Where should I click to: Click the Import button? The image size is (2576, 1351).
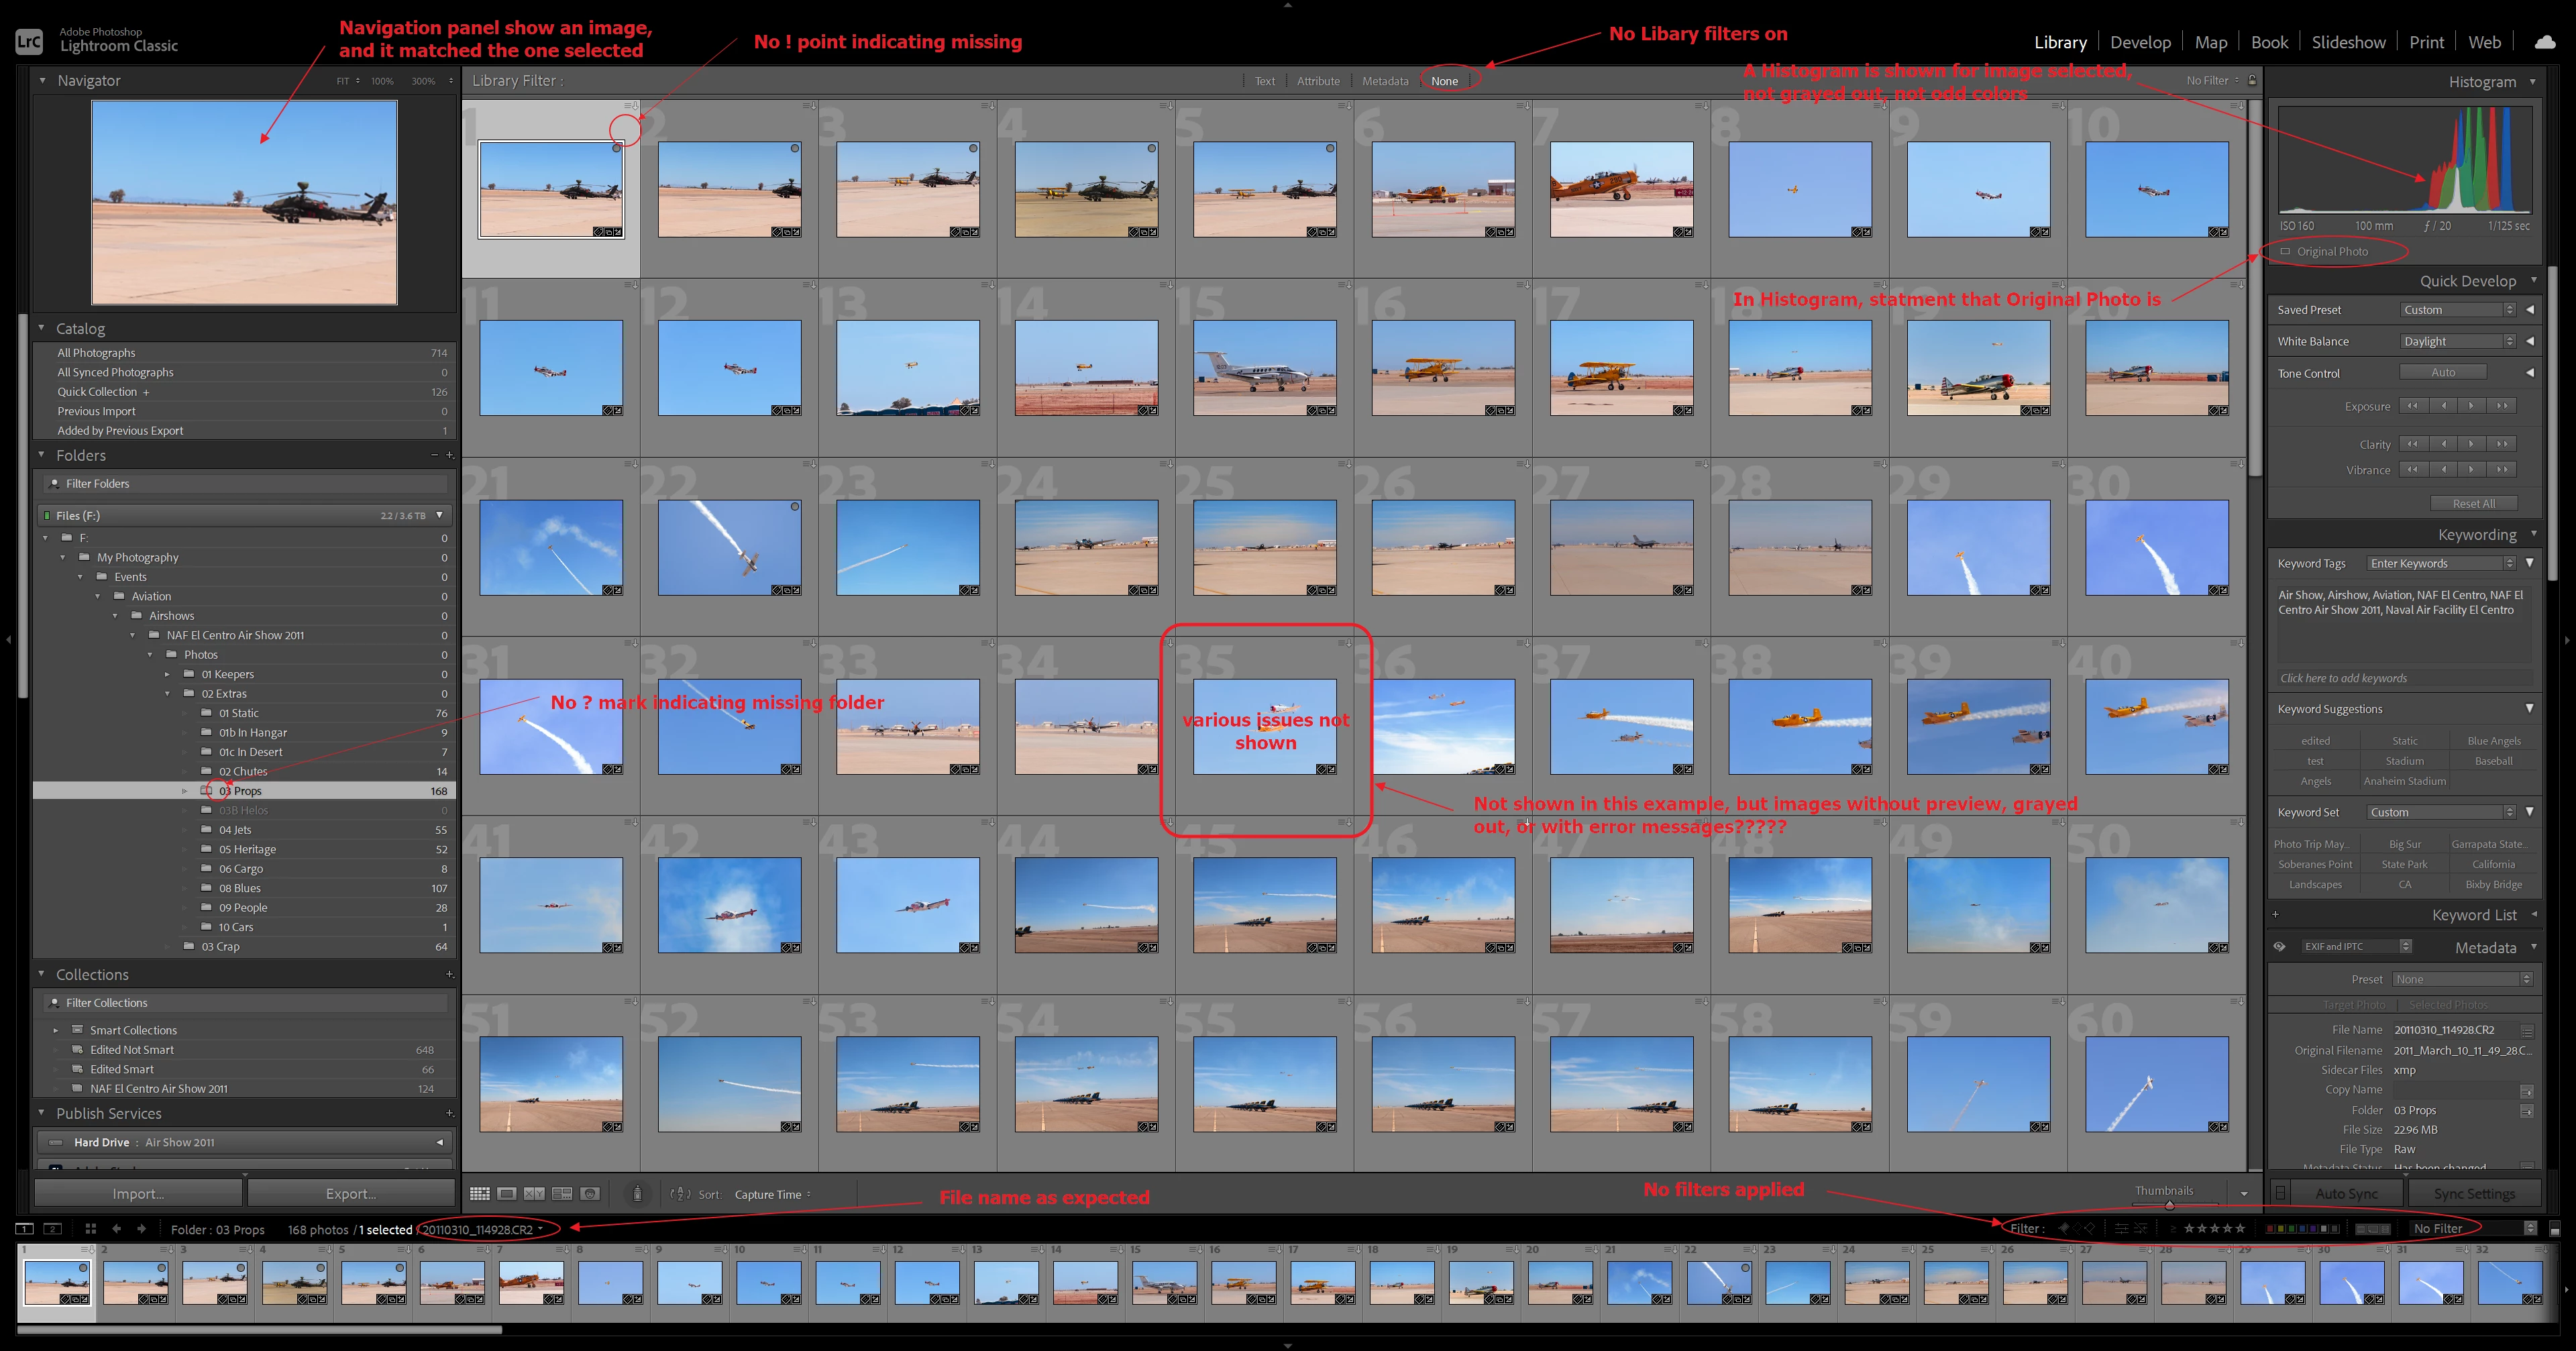pyautogui.click(x=138, y=1194)
